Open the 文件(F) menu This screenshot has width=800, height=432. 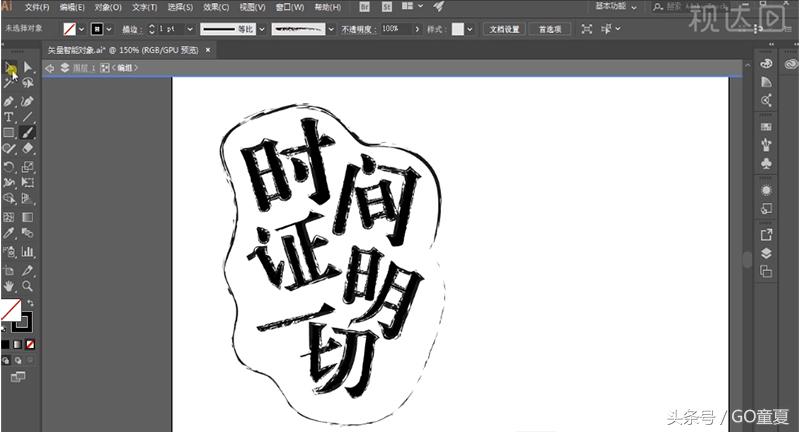point(37,7)
